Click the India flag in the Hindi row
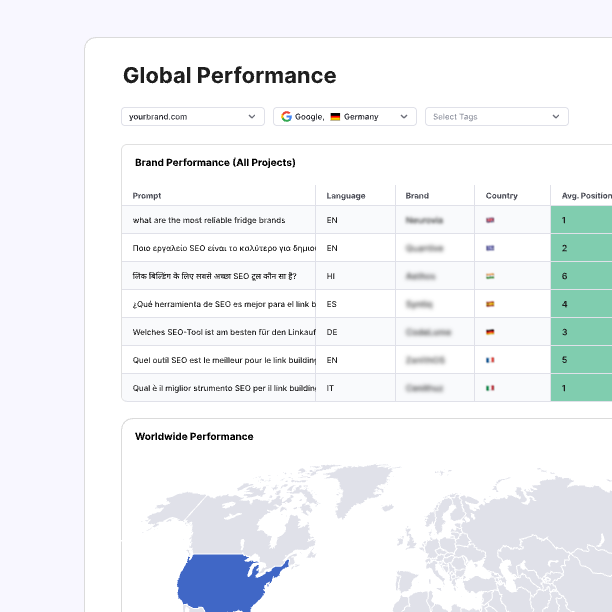This screenshot has width=612, height=612. coord(490,276)
